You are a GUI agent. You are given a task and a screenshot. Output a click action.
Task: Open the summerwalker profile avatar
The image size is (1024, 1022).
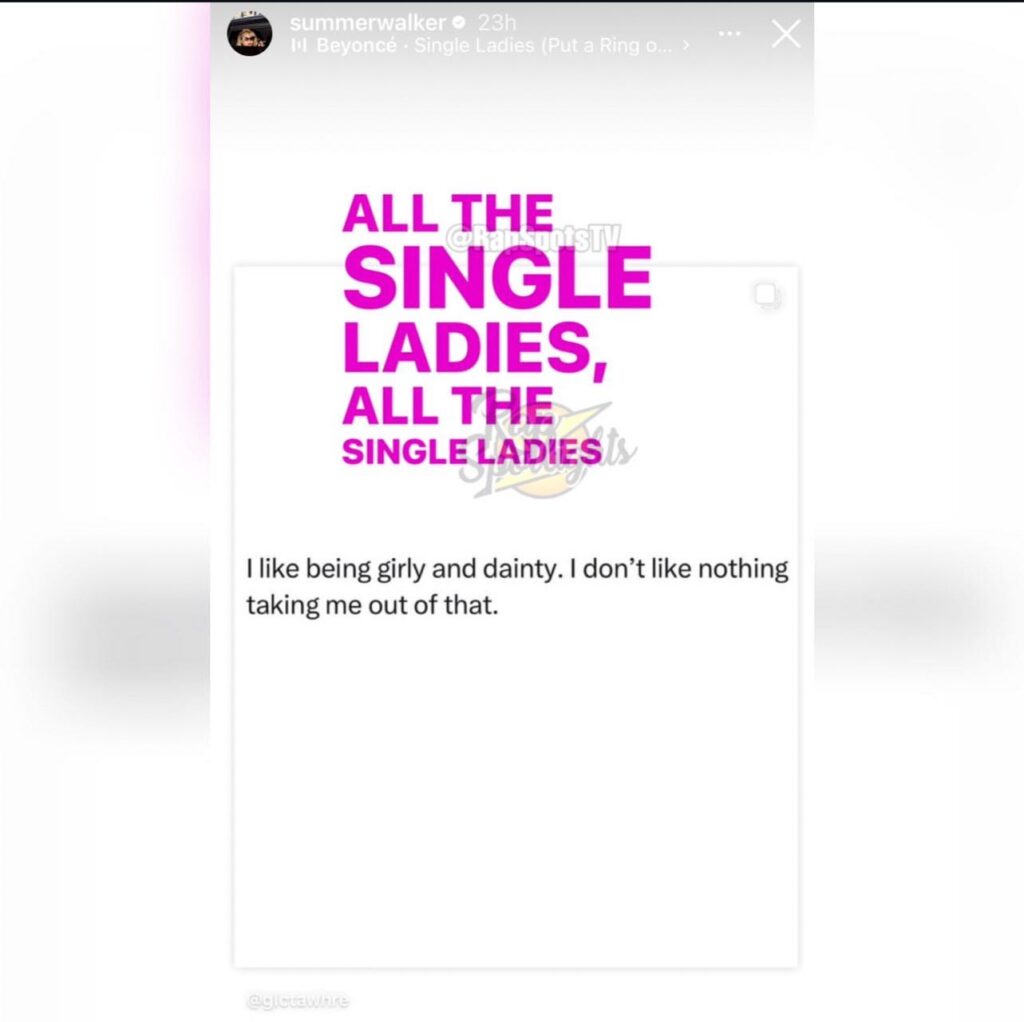pos(249,33)
